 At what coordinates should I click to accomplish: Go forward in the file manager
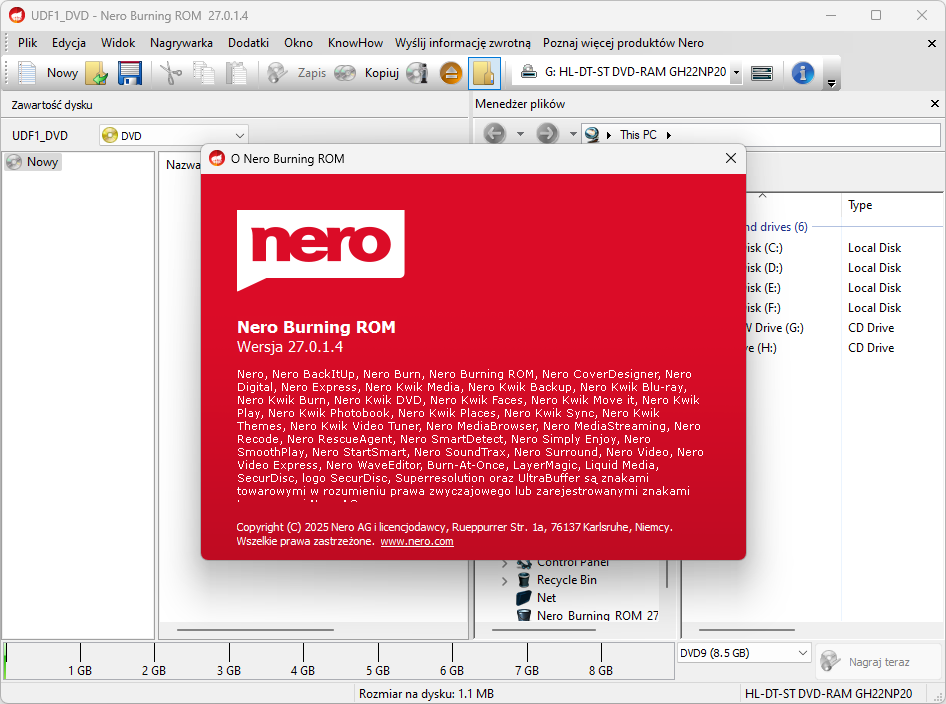[547, 133]
